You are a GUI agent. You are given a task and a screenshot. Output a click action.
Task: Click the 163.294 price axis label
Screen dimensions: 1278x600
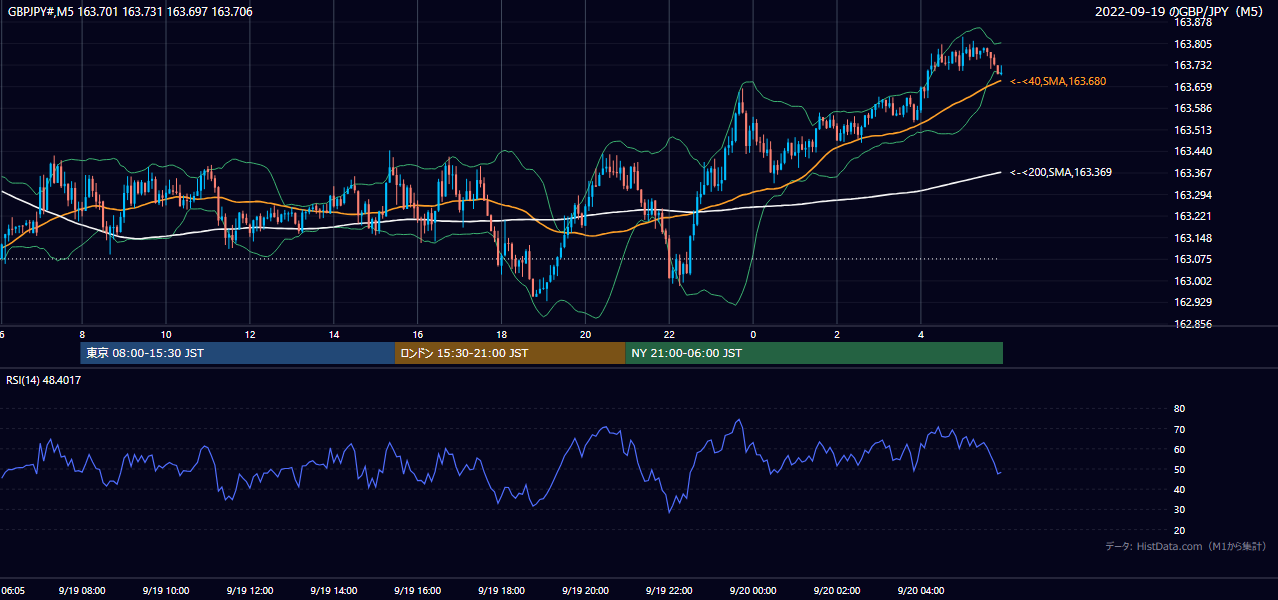pos(1192,194)
